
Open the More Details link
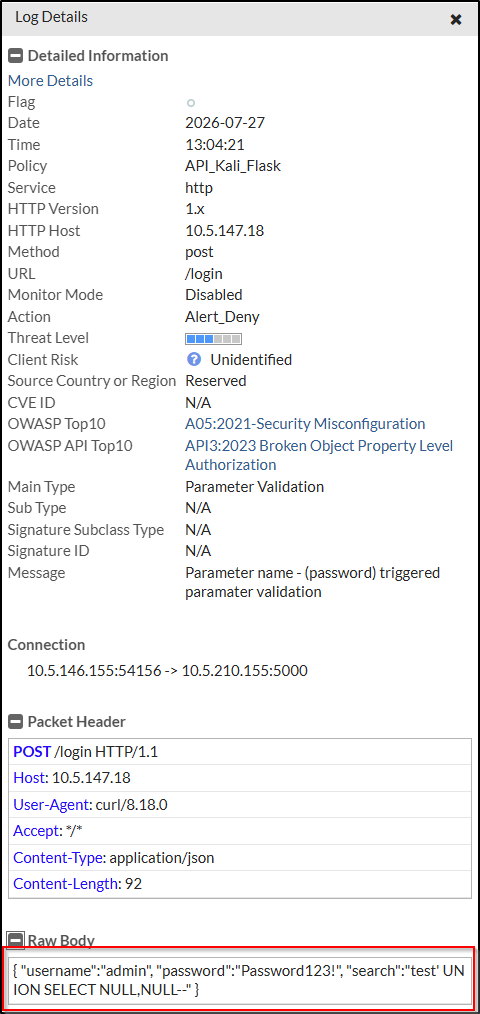(x=50, y=81)
